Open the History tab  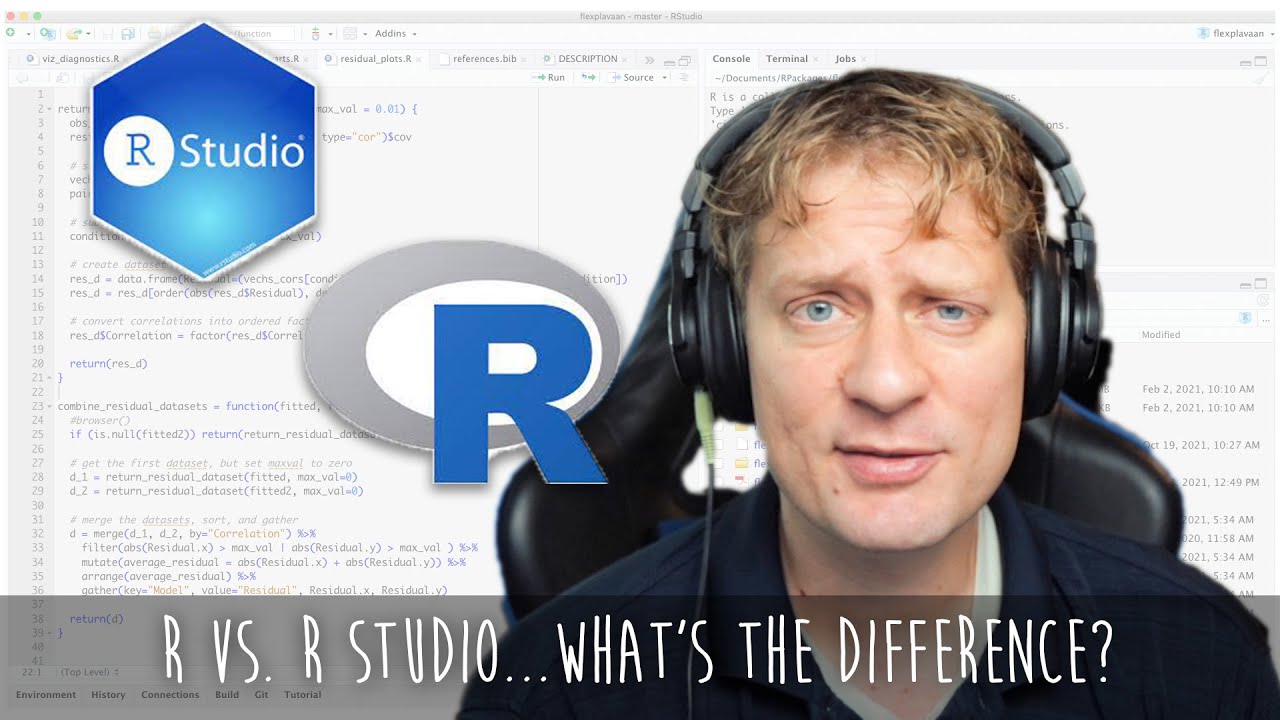(x=108, y=695)
